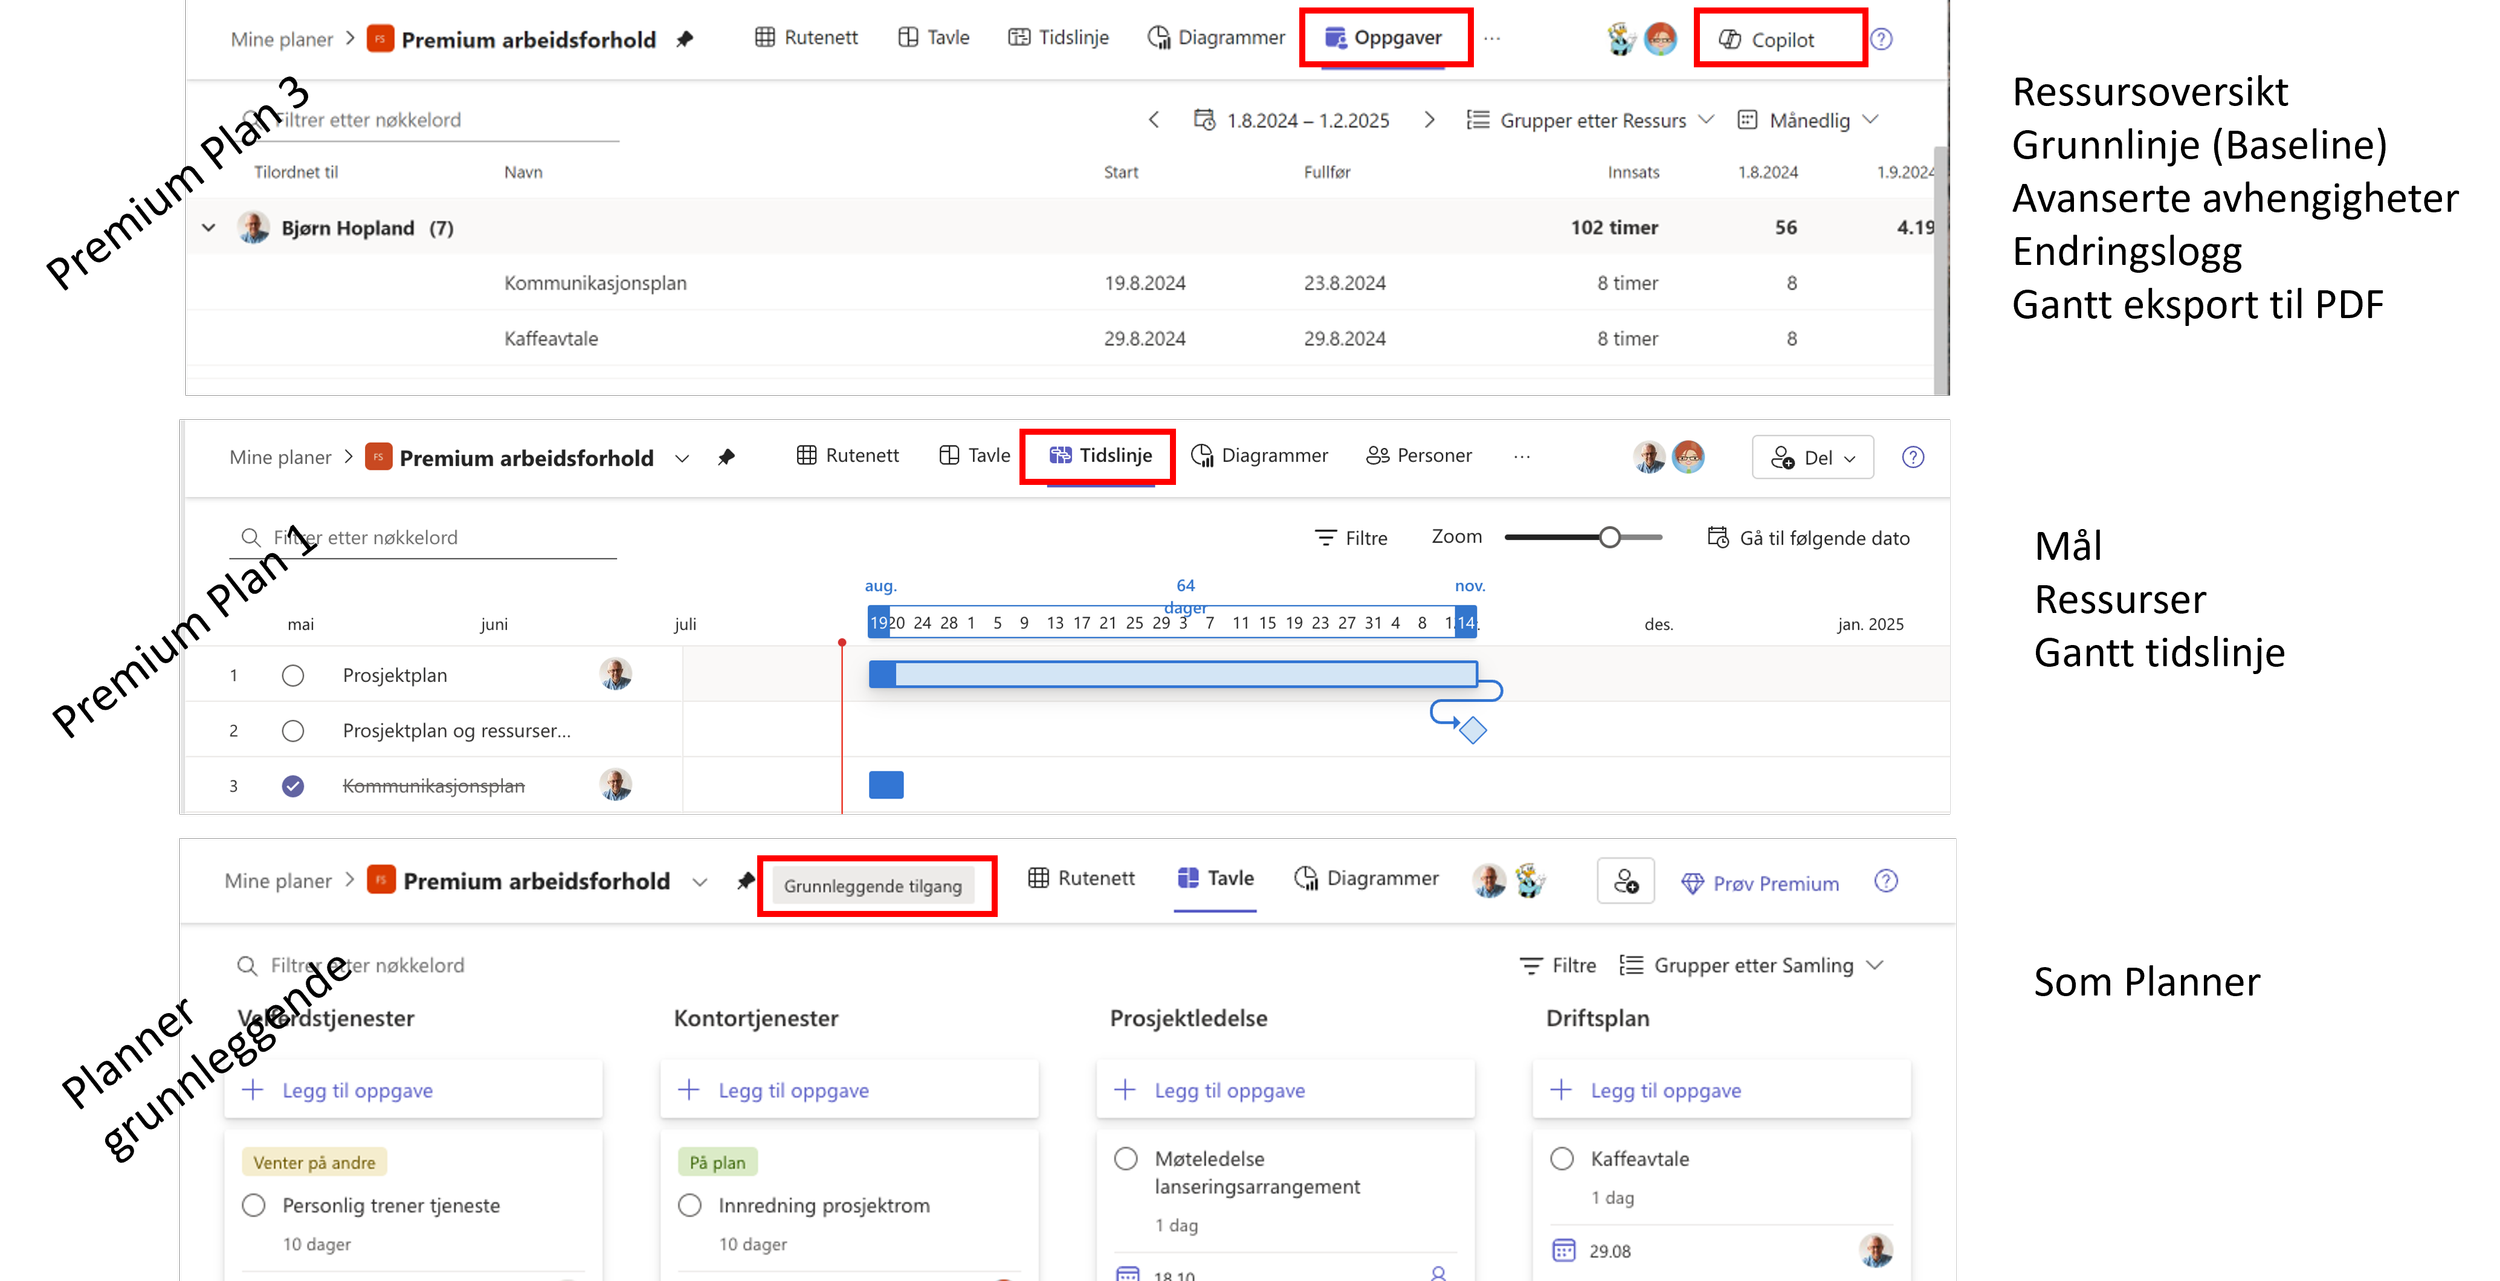The height and width of the screenshot is (1281, 2500).
Task: Switch to the Oppgaver tab
Action: 1384,38
